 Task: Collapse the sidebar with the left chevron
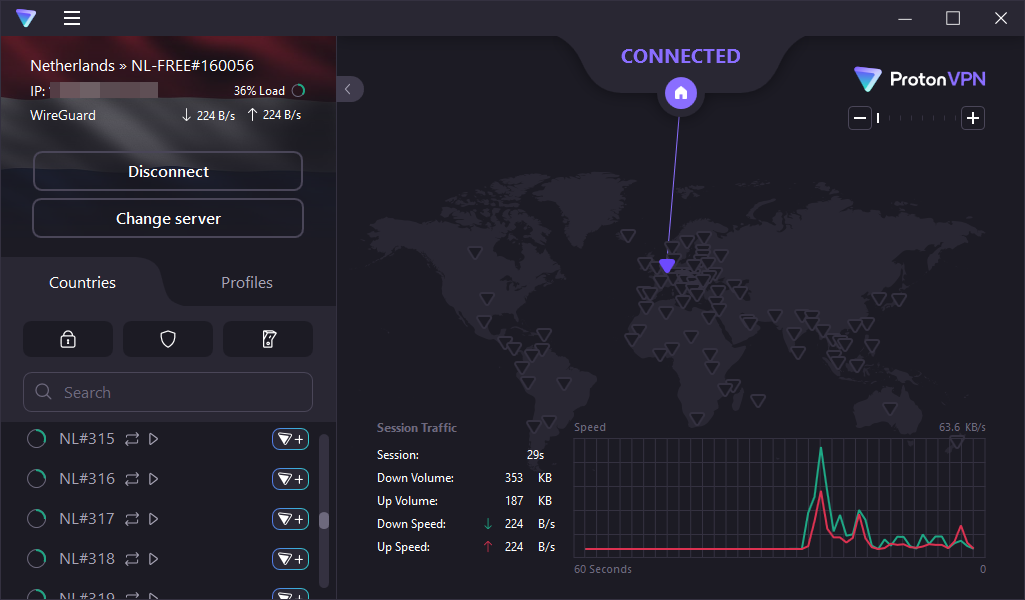click(348, 89)
